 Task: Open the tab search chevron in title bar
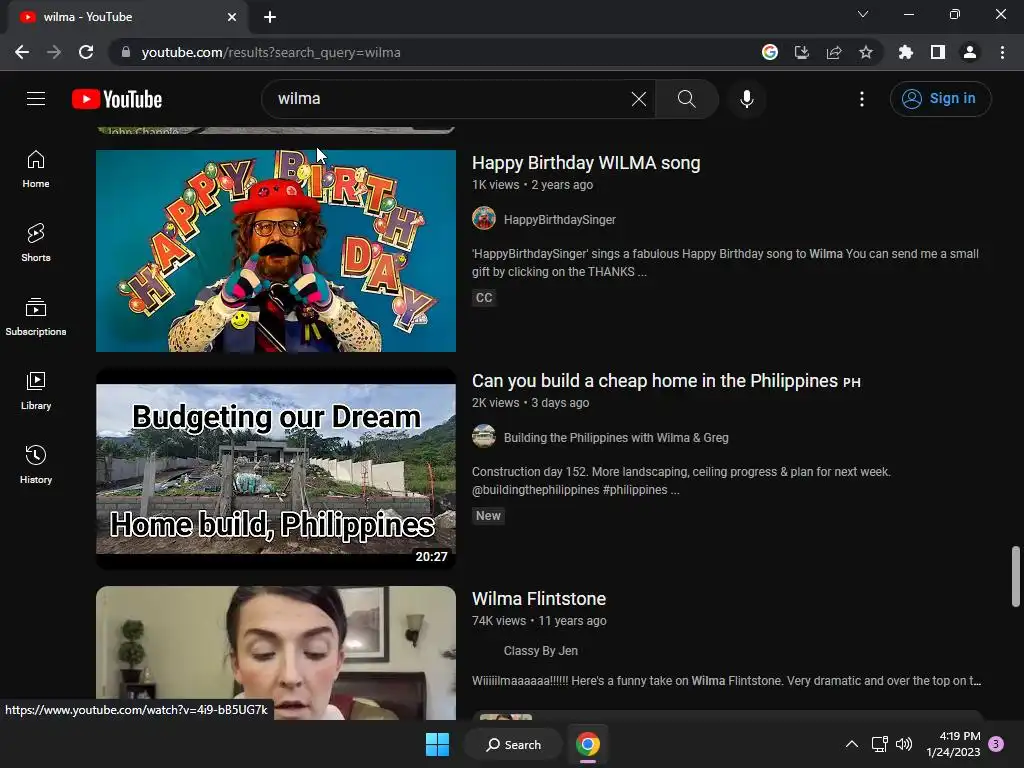click(863, 14)
